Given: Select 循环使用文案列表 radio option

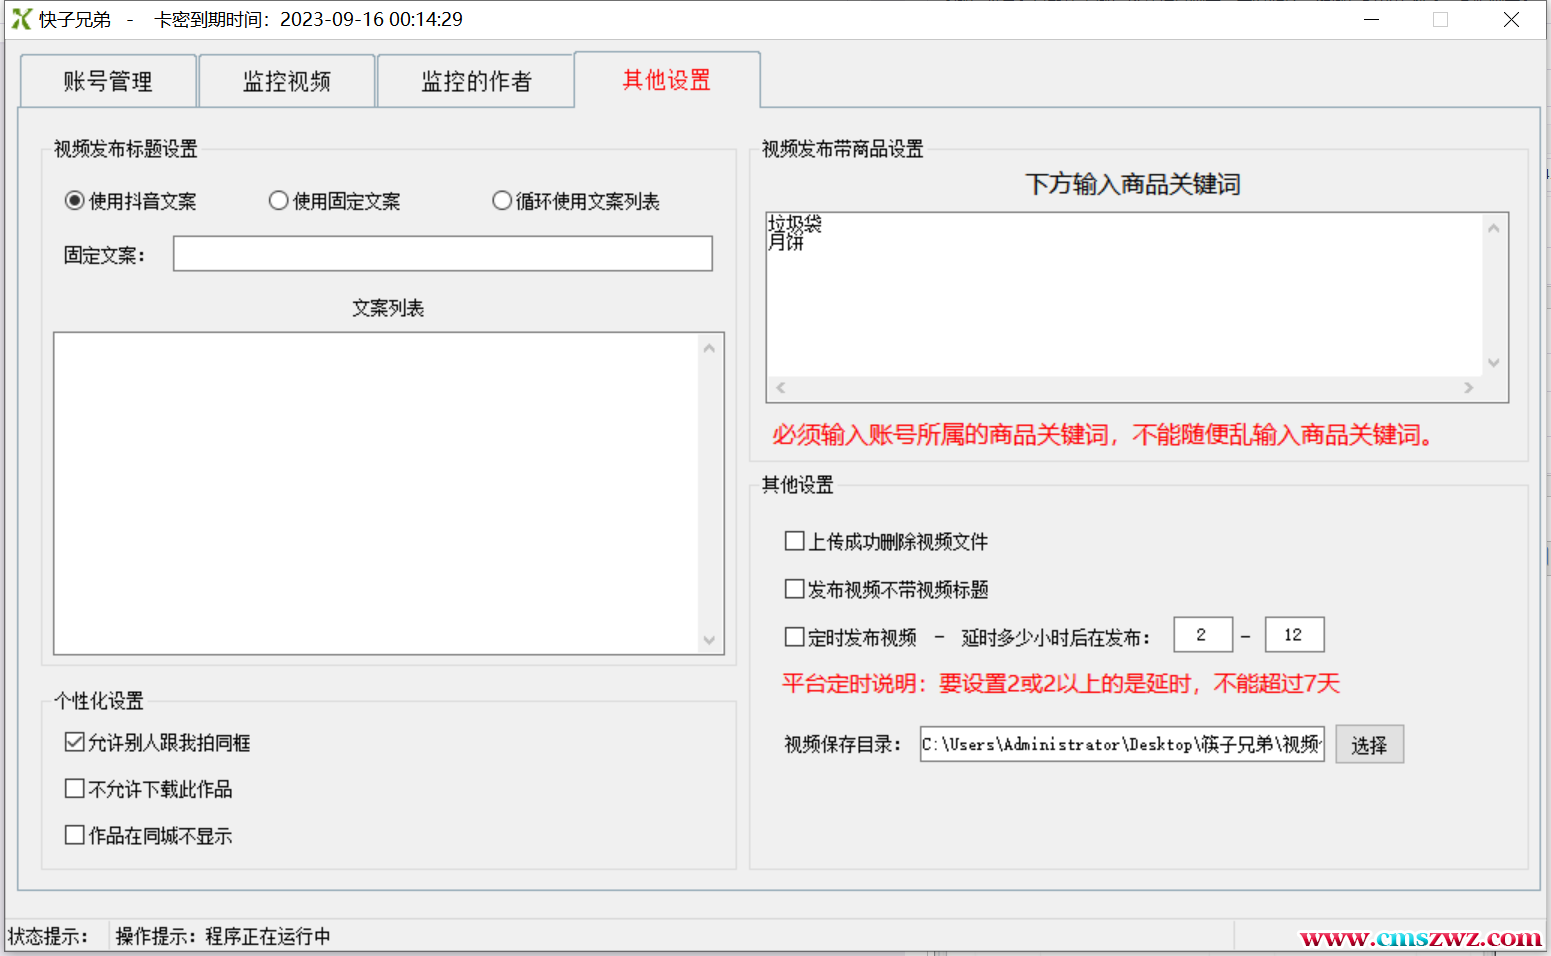Looking at the screenshot, I should tap(502, 201).
